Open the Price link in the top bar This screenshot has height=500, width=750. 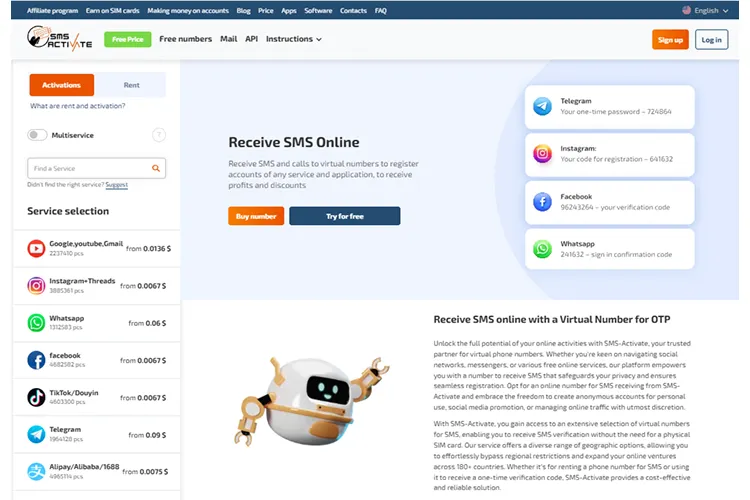(265, 11)
